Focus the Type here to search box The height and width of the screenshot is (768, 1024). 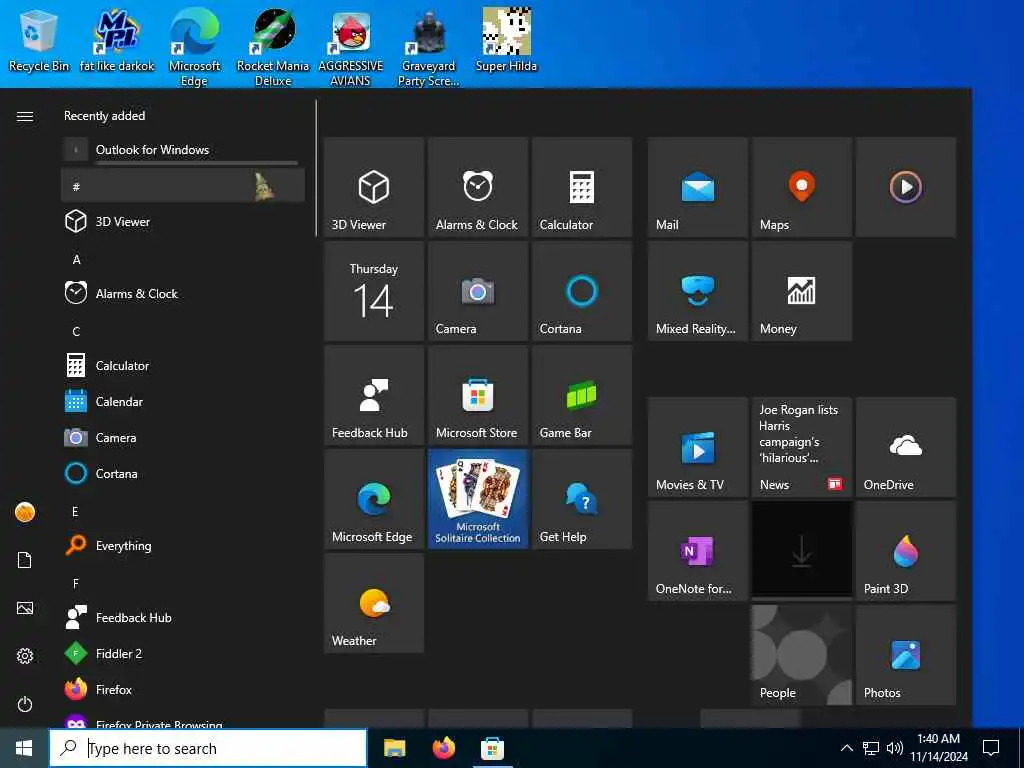(208, 748)
